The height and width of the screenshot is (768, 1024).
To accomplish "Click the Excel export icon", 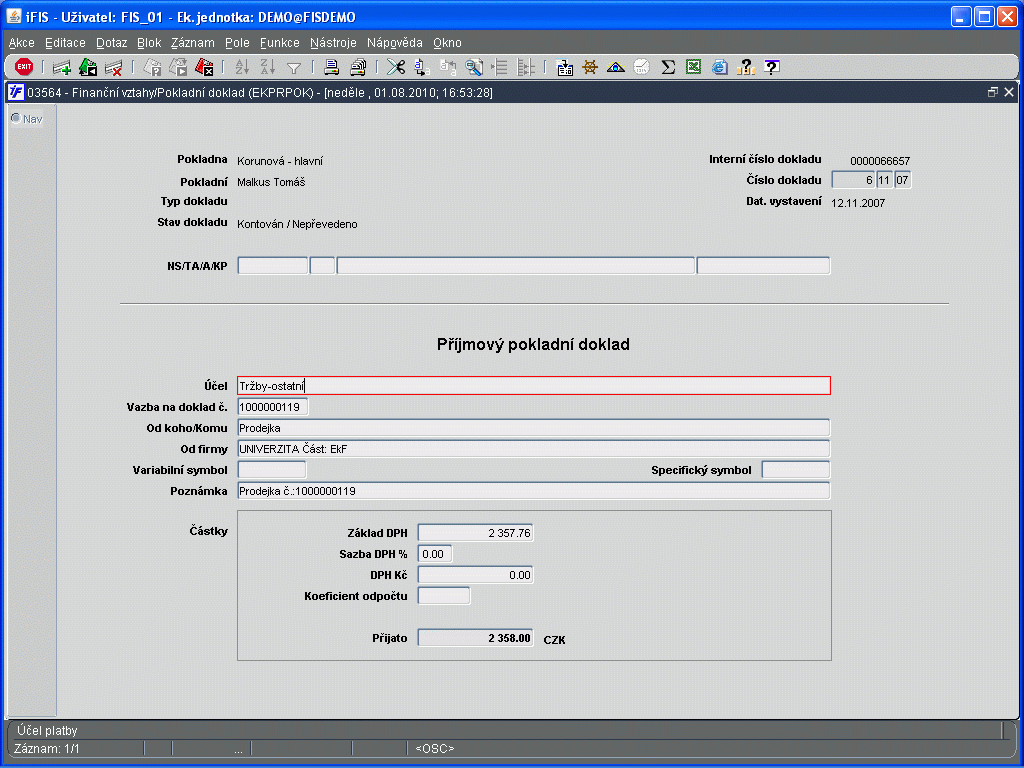I will tap(693, 67).
